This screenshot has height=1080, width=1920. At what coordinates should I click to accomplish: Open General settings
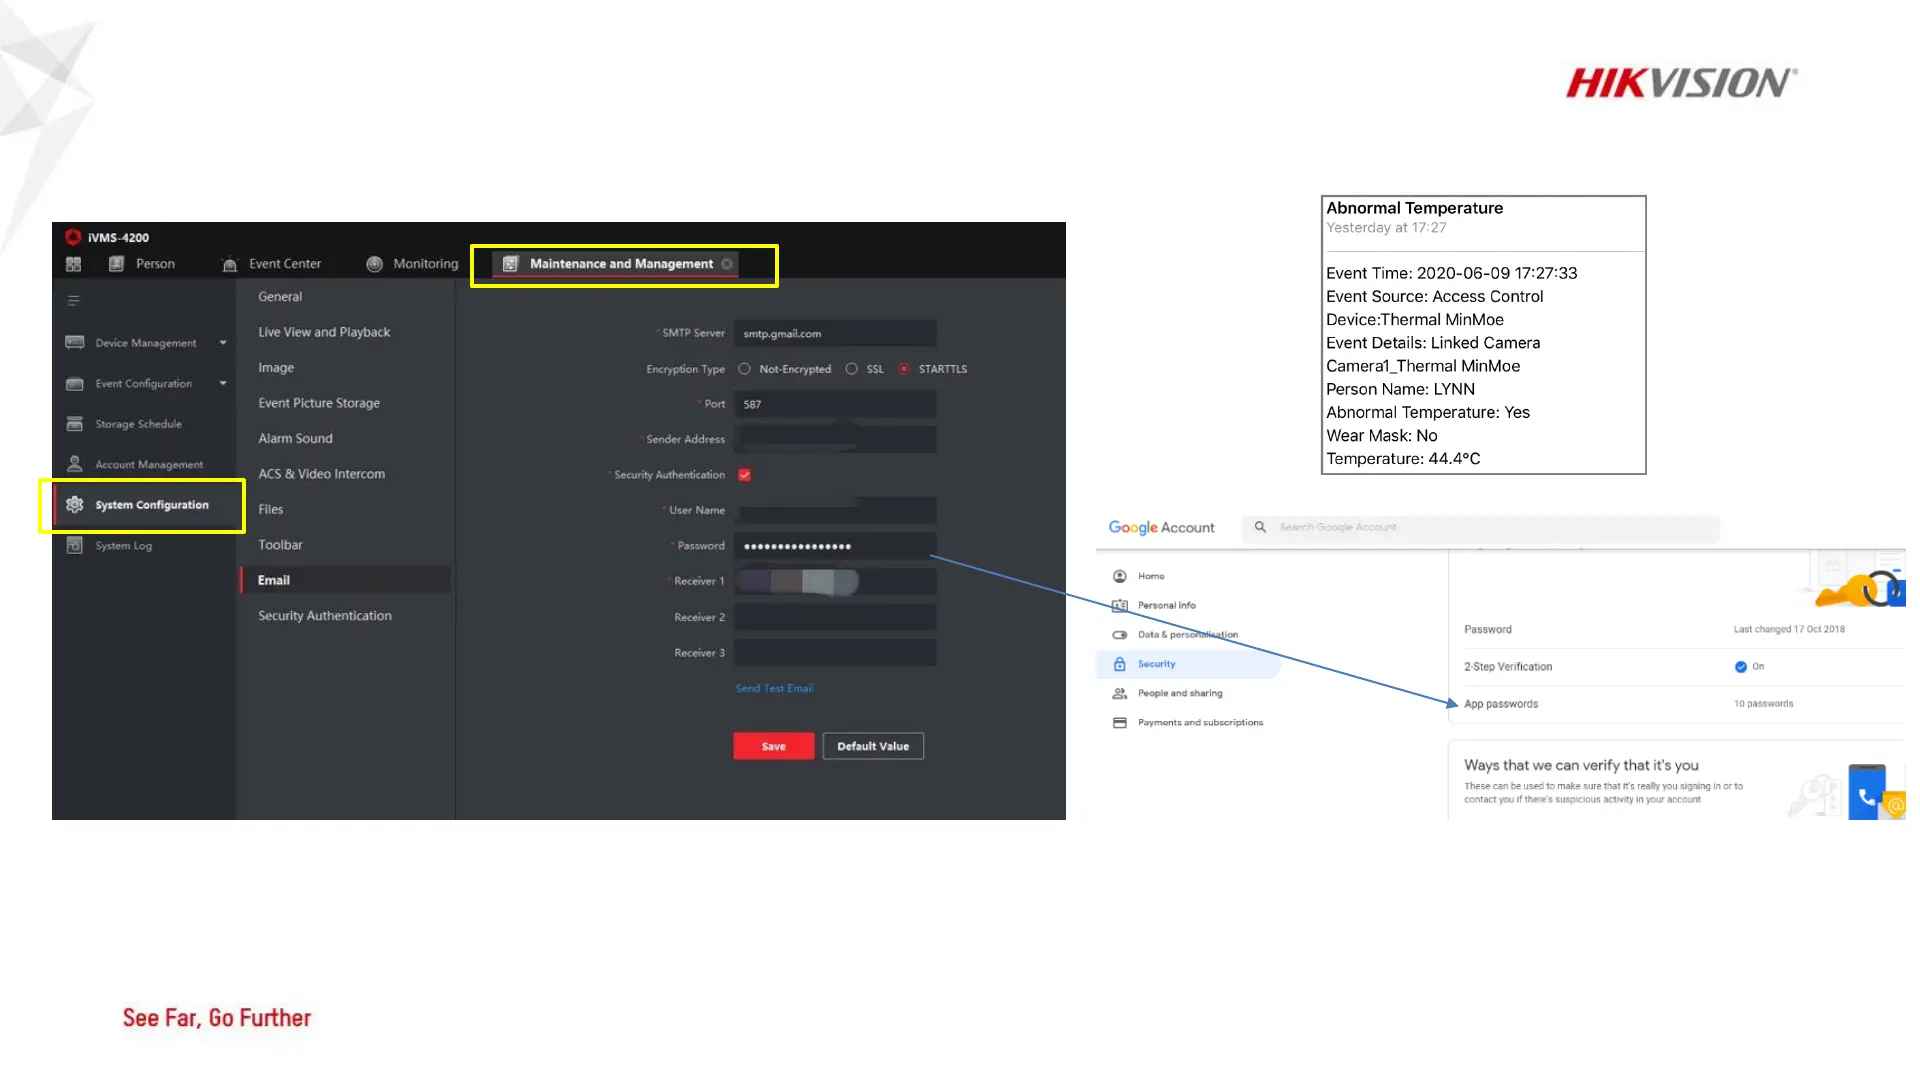pyautogui.click(x=280, y=297)
